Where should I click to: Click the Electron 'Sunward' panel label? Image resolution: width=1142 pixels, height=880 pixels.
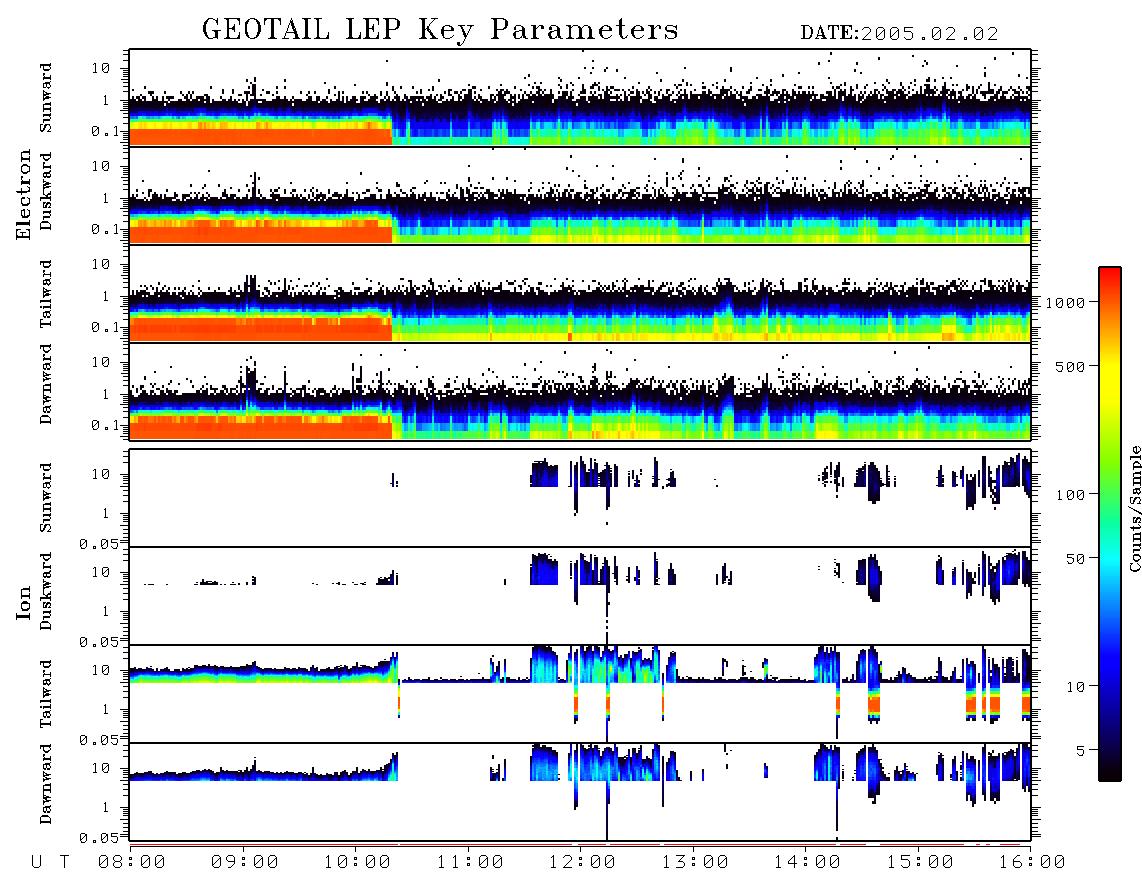pos(46,98)
